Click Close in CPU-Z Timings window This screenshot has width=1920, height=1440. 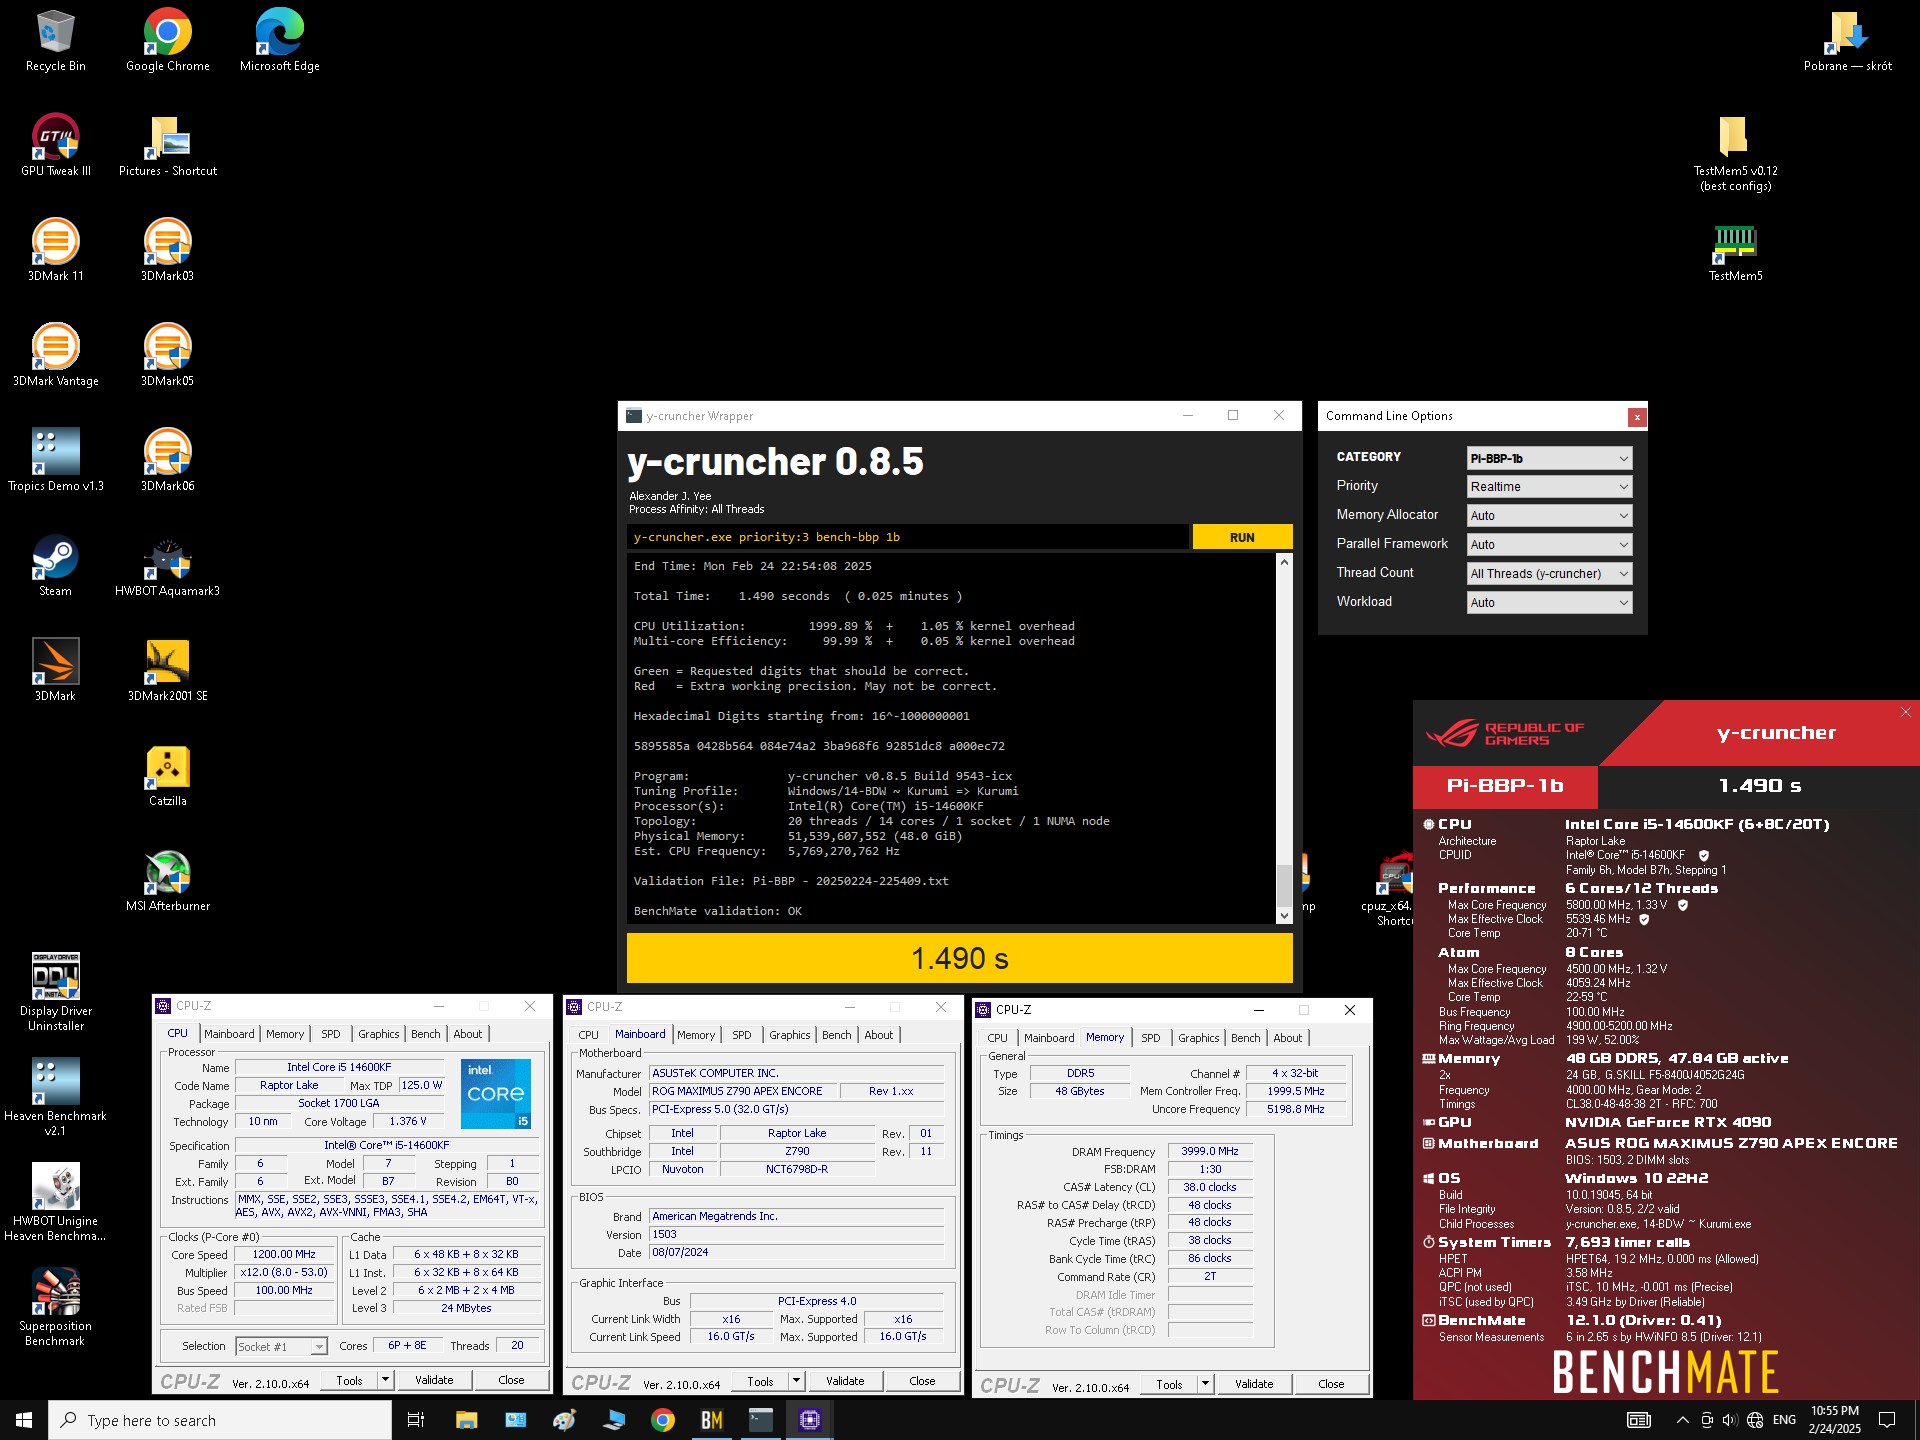pos(1331,1384)
